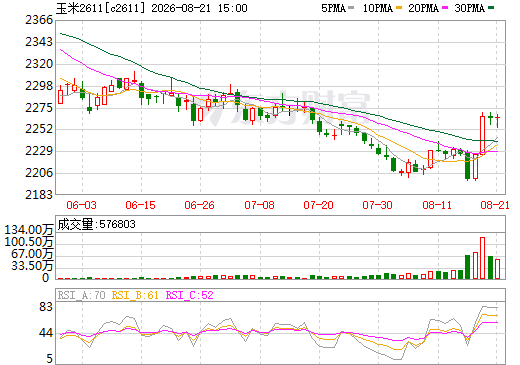Click the 20PMA magenta legend swatch
Image resolution: width=520 pixels, height=365 pixels.
[x=445, y=8]
